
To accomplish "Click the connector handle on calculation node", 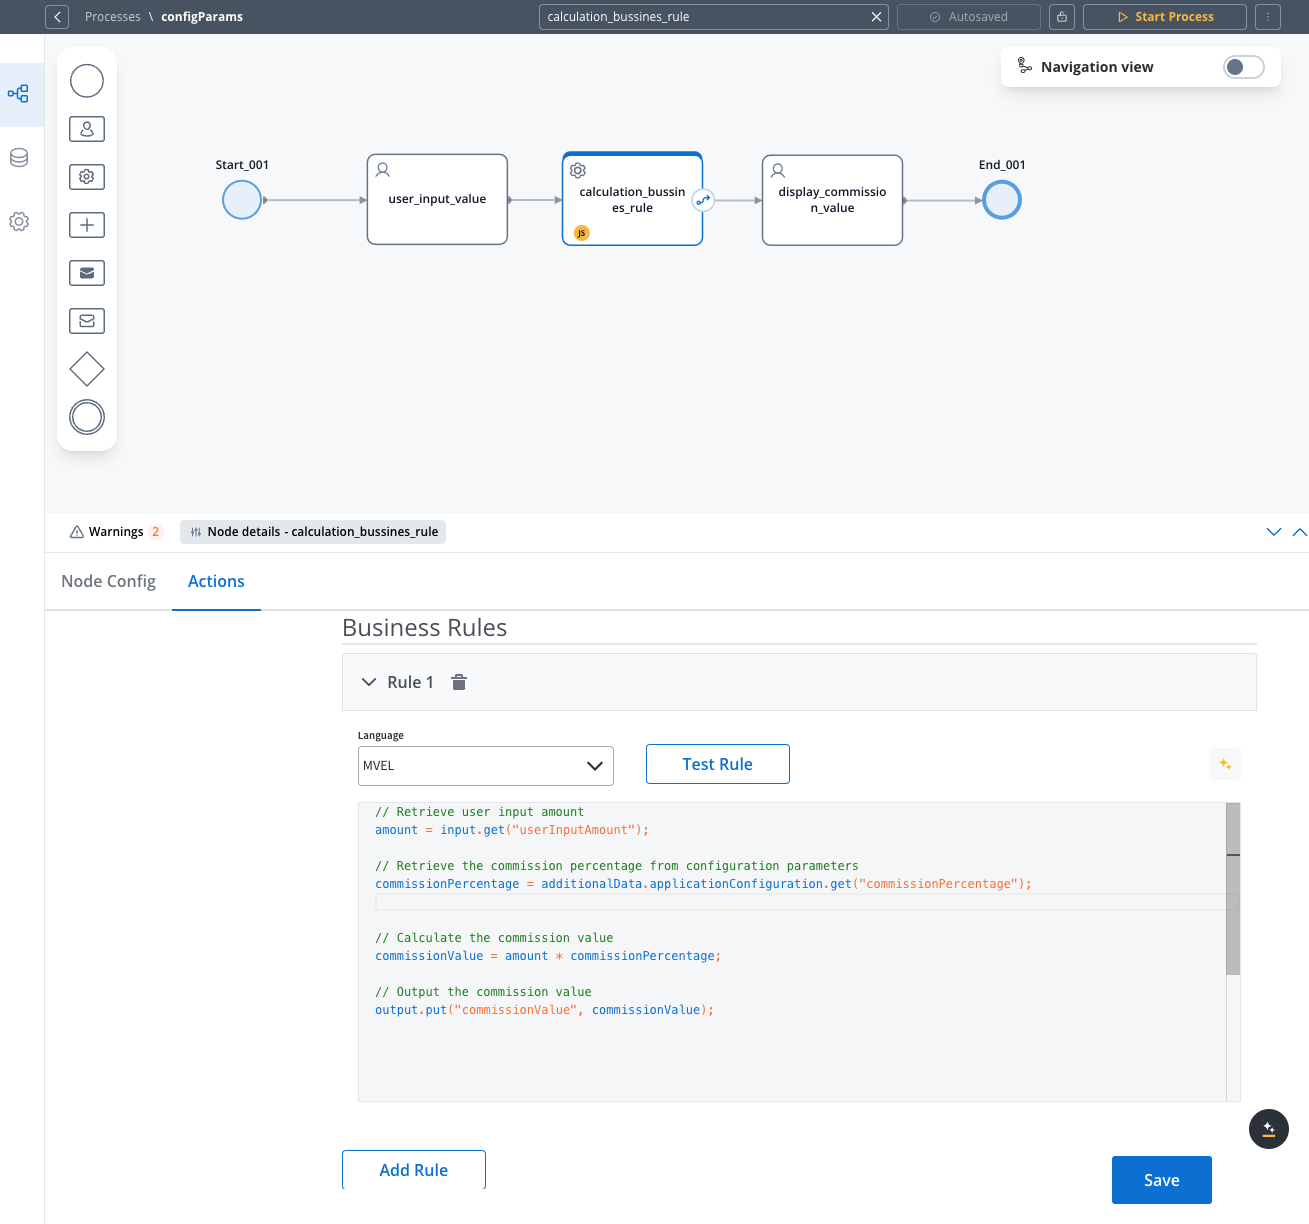I will pos(704,200).
